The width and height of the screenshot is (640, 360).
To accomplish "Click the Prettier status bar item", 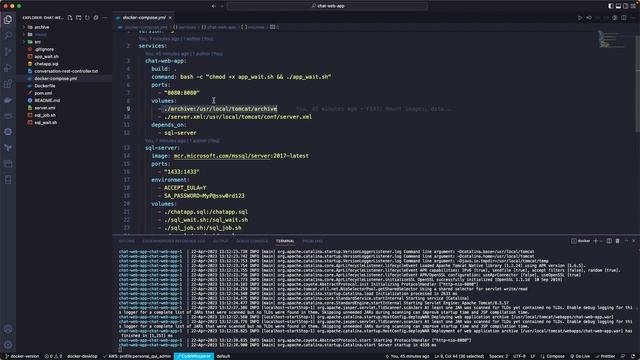I will pyautogui.click(x=605, y=356).
